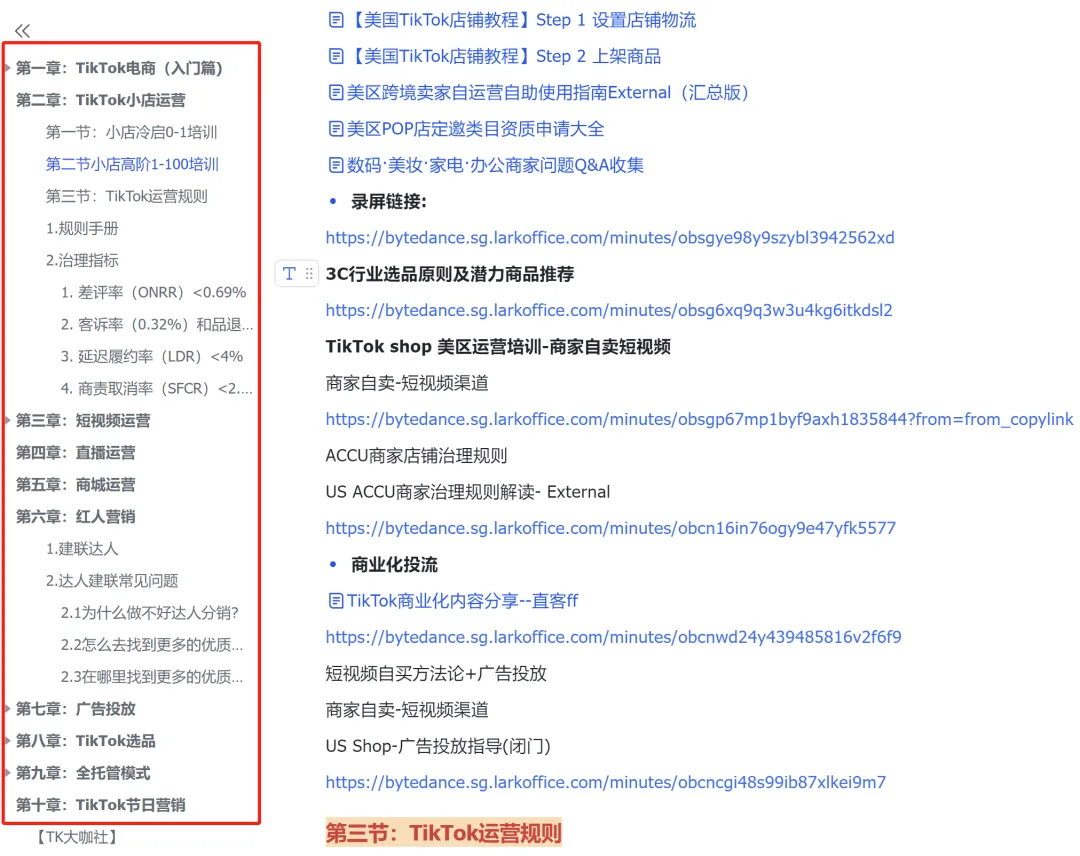Jump to 延迟履约率（LDR）<4% entry
The height and width of the screenshot is (856, 1080).
click(152, 356)
